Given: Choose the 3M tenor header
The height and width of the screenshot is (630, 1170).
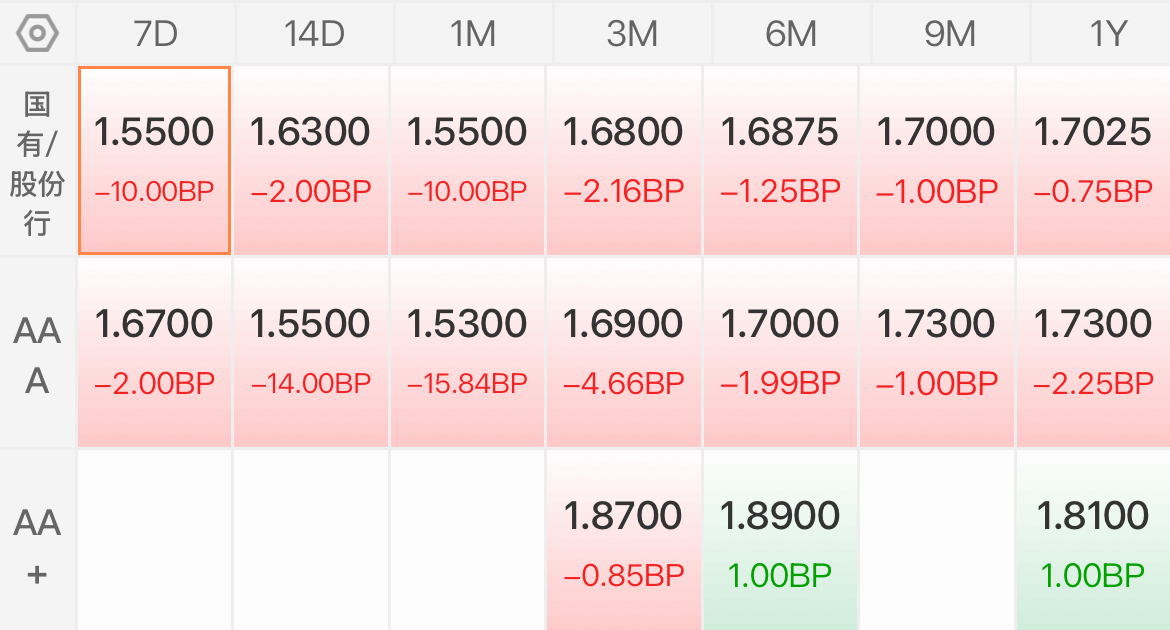Looking at the screenshot, I should pos(632,34).
